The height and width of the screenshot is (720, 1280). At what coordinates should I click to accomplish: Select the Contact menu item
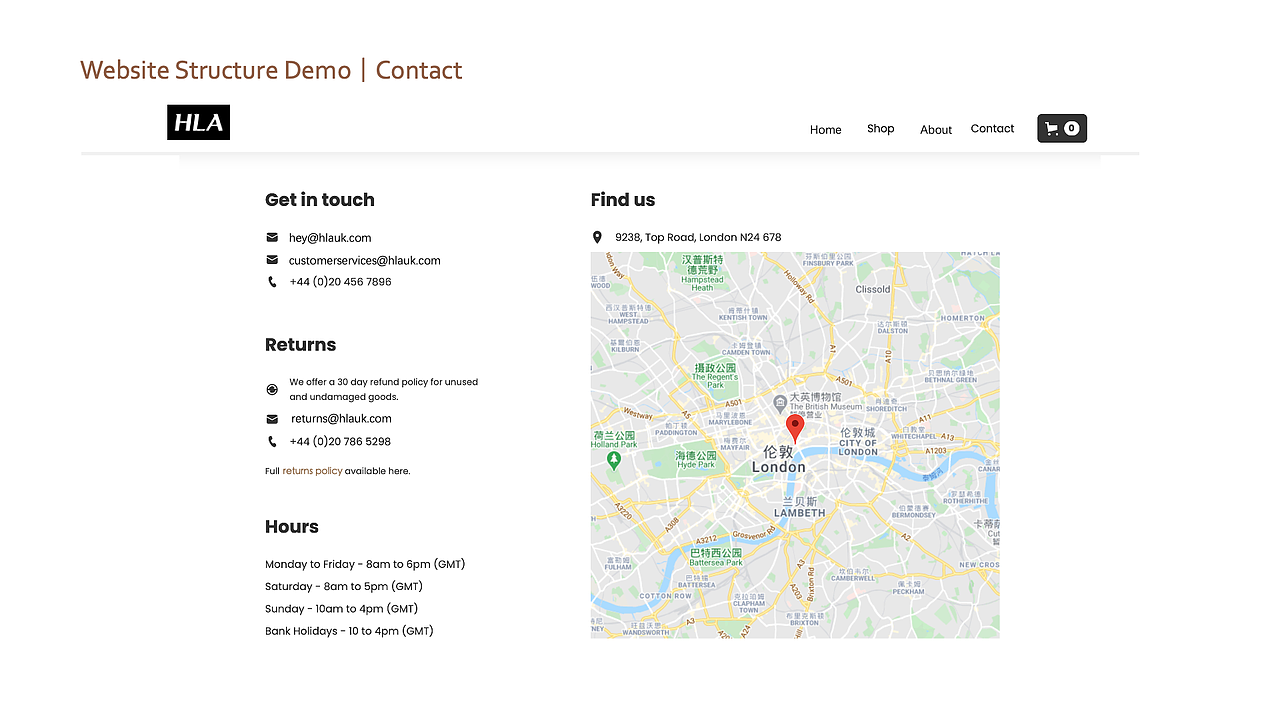pyautogui.click(x=992, y=128)
